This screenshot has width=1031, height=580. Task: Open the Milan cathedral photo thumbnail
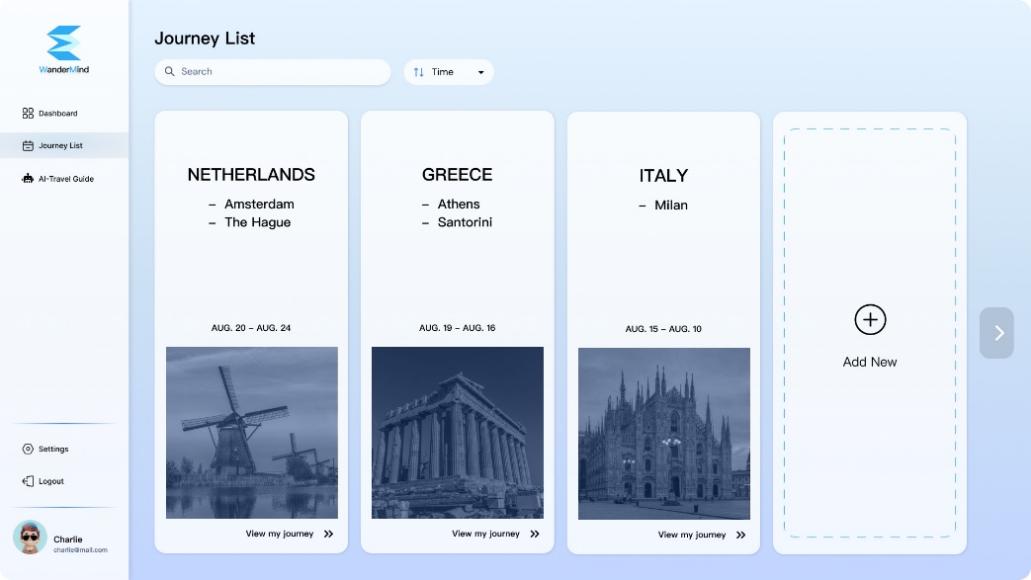click(664, 434)
